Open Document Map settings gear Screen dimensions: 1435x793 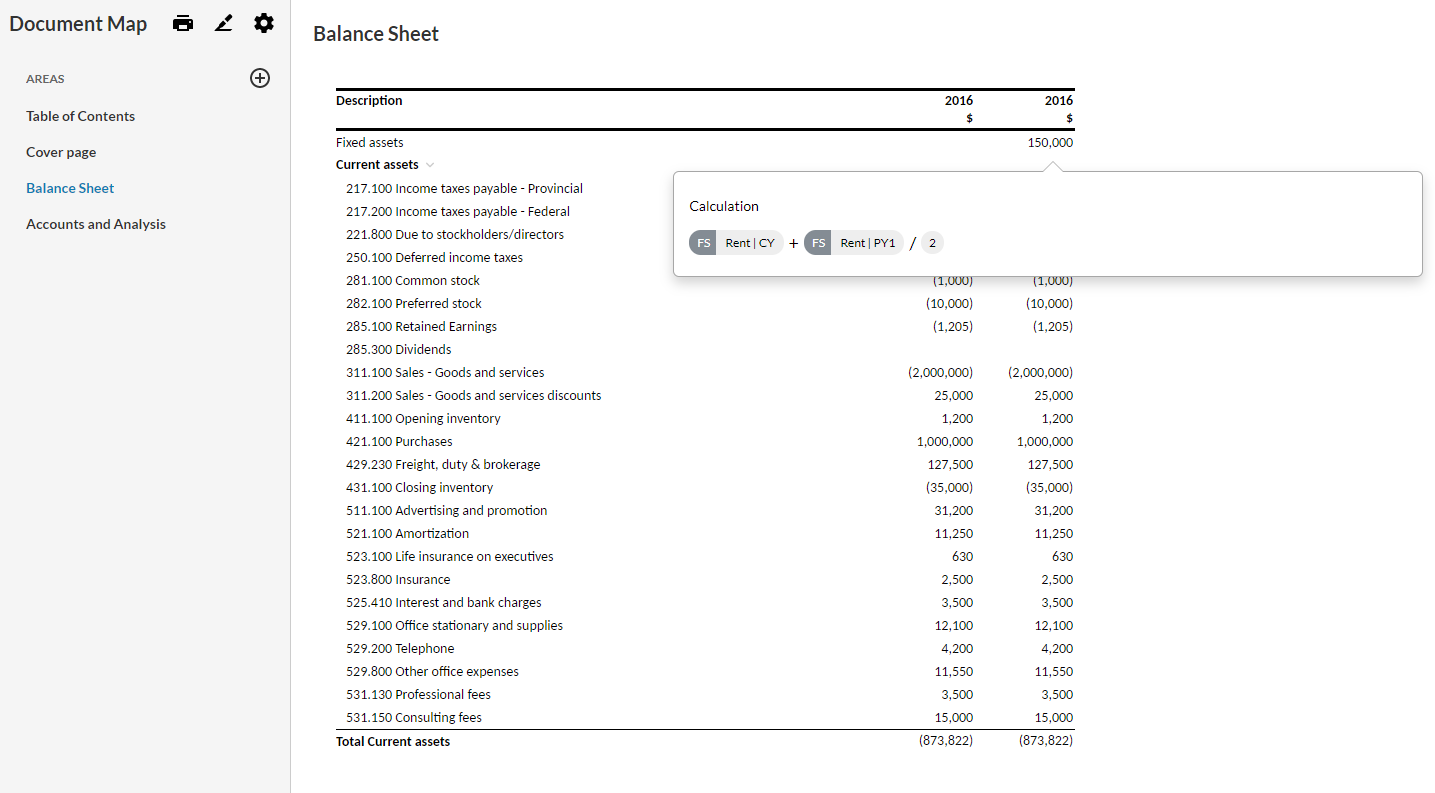263,22
